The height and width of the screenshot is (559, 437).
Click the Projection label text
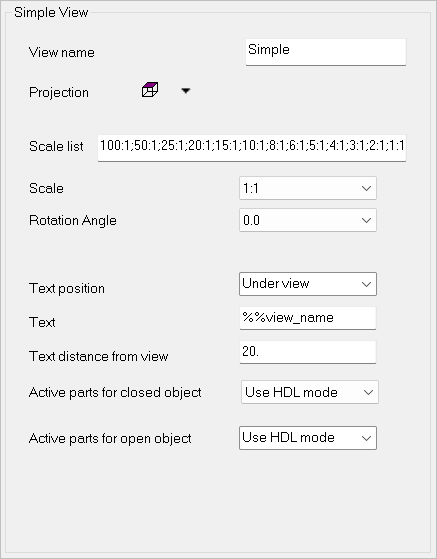coord(59,92)
